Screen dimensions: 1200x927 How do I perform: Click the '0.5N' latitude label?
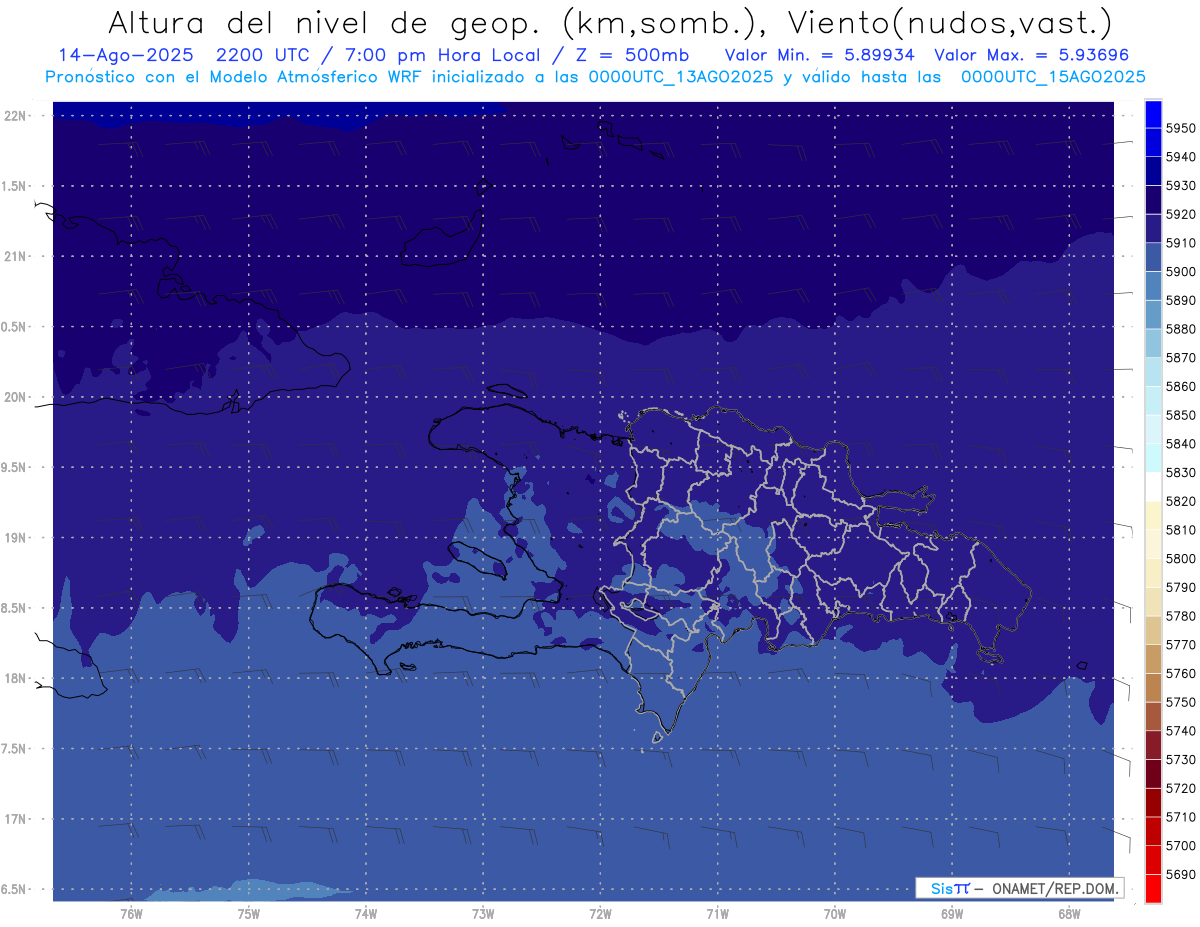[x=15, y=327]
